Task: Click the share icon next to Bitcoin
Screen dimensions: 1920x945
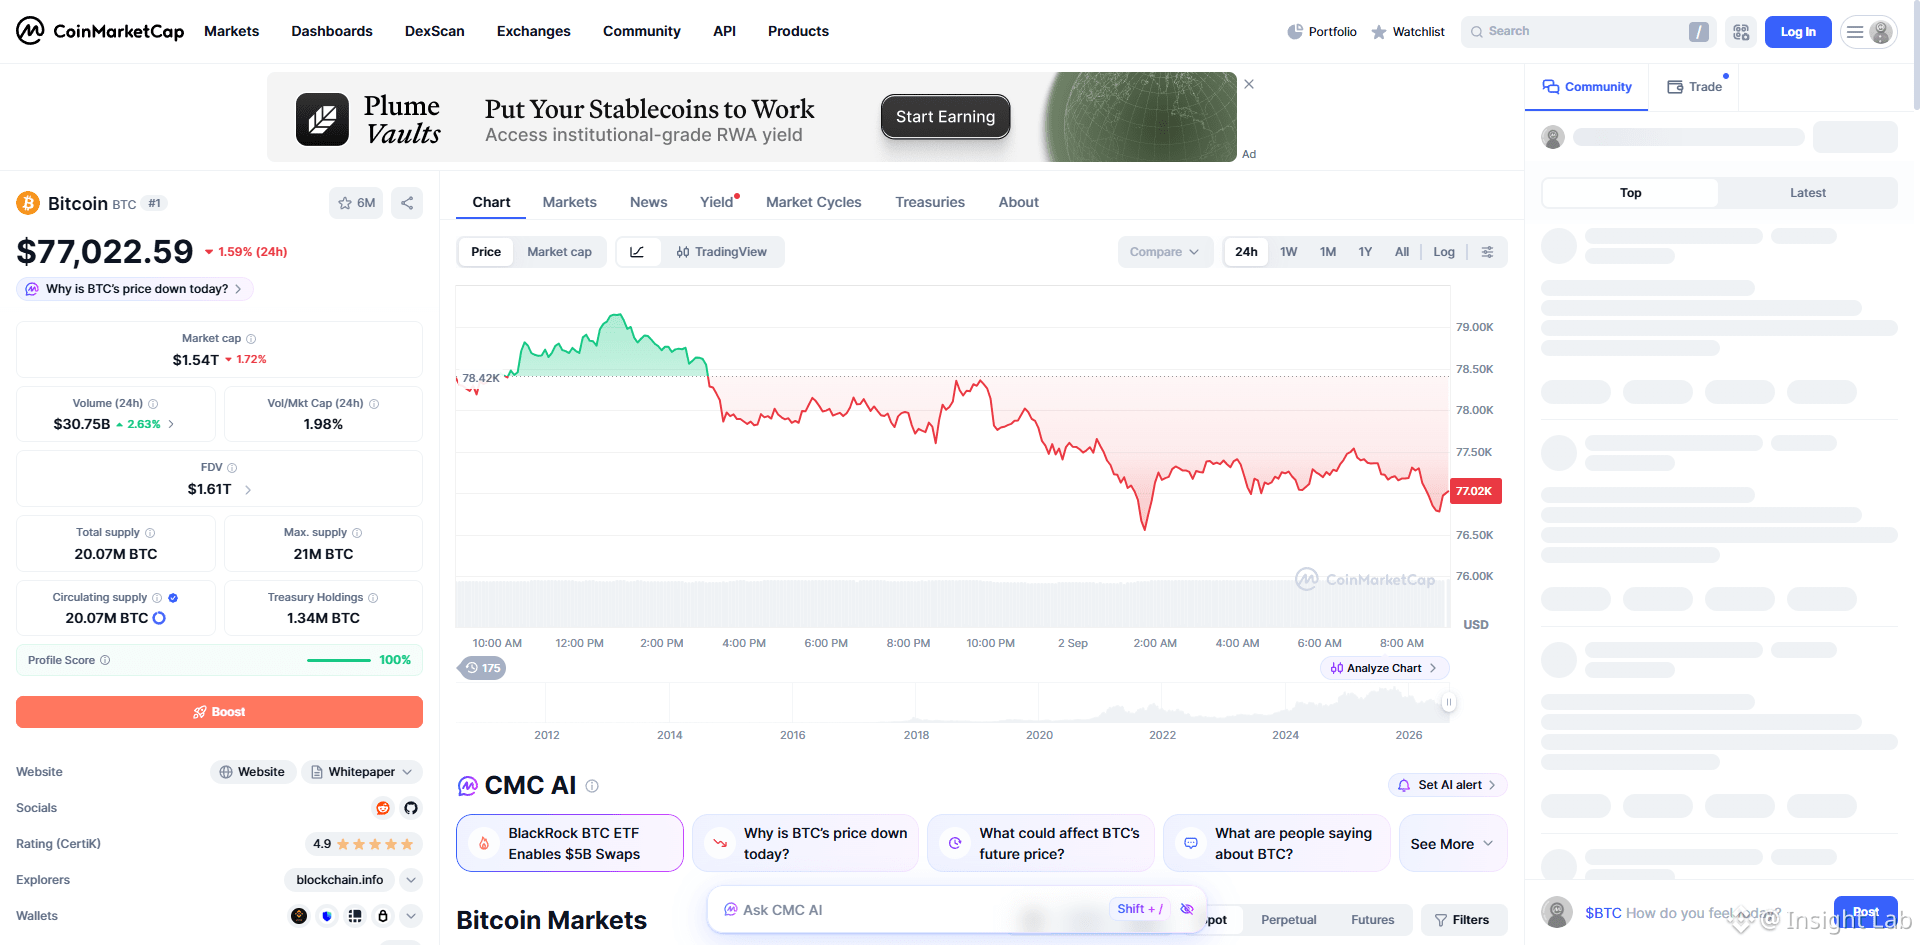Action: pos(407,203)
